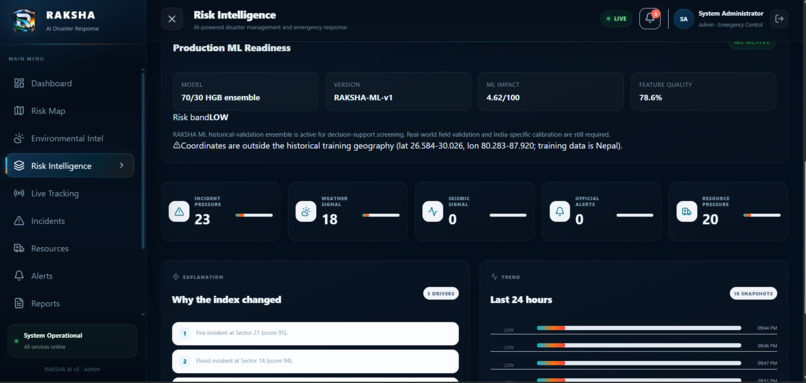Open driver 2 Flood incident Sector 14

coord(315,361)
